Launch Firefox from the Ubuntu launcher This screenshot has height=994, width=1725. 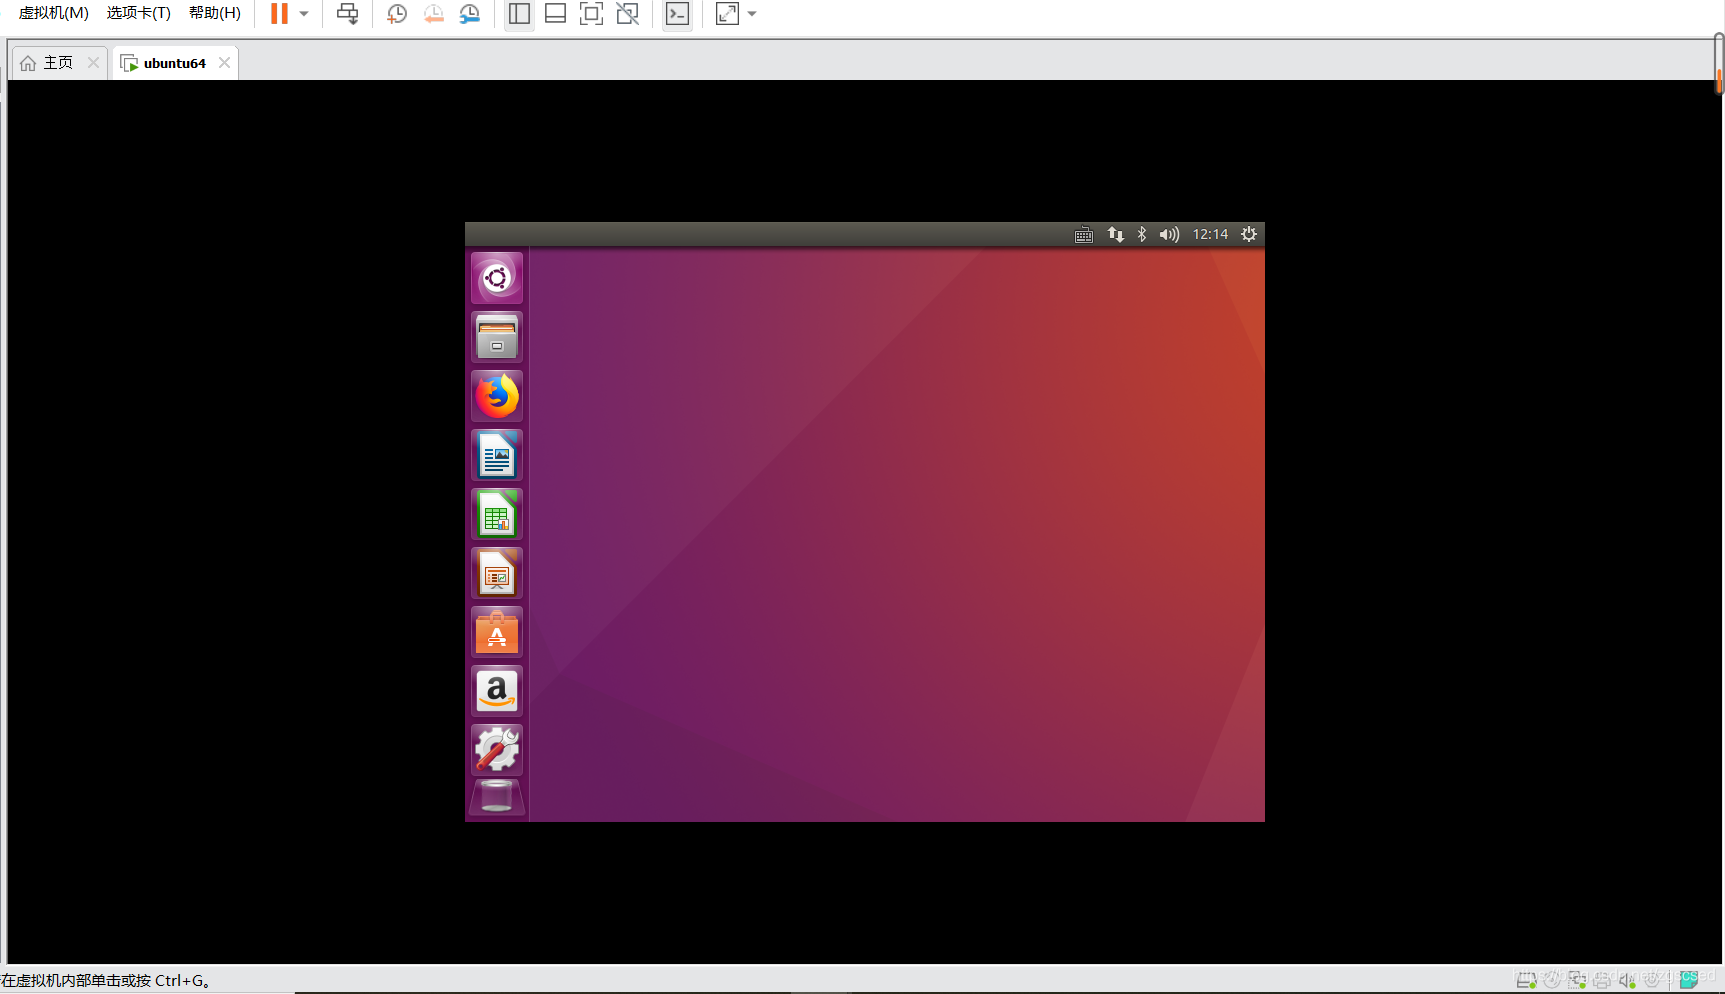497,396
